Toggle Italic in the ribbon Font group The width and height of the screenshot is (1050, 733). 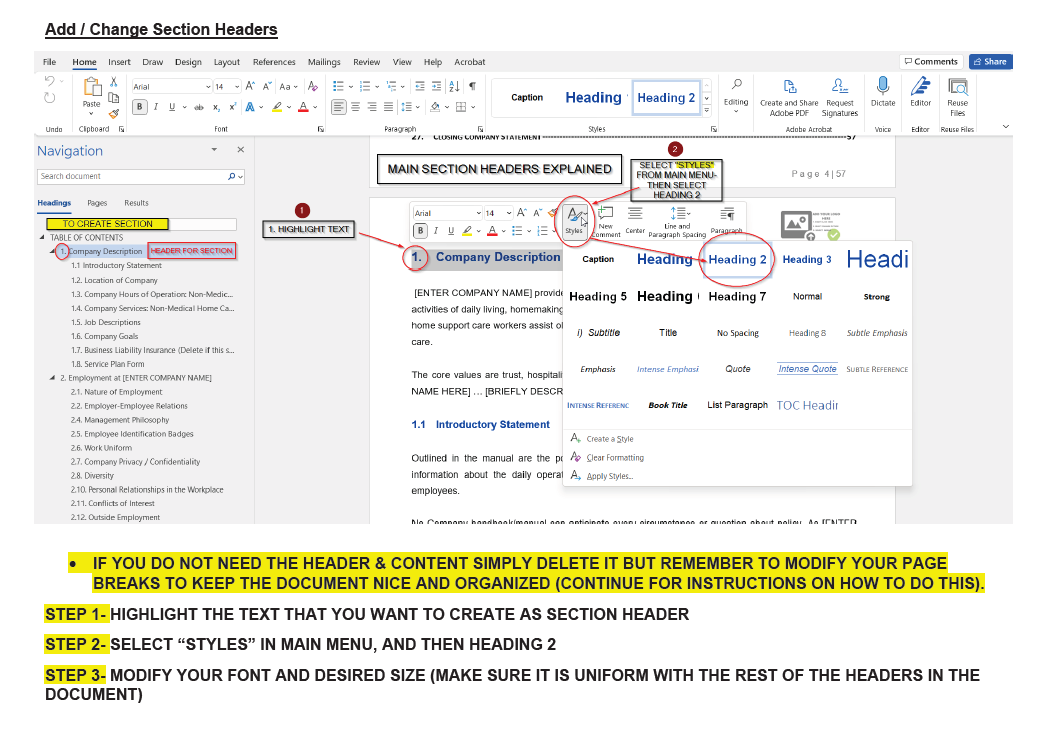pos(156,107)
